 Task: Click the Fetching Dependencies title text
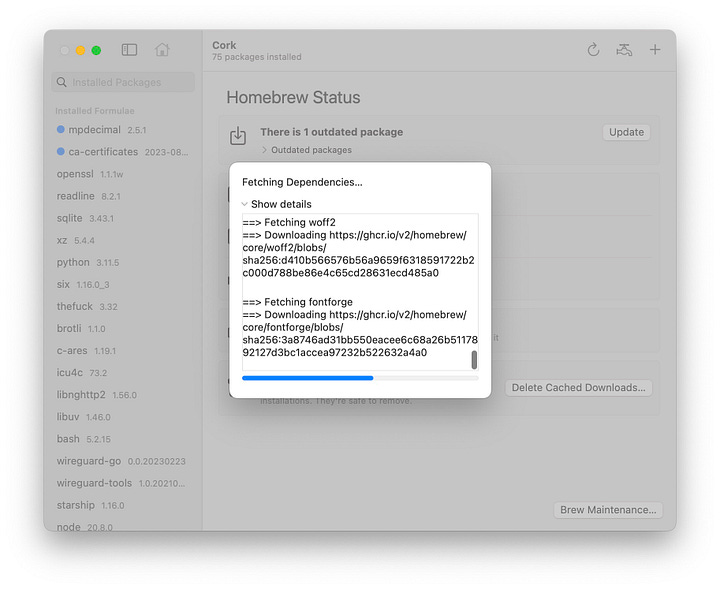(302, 182)
